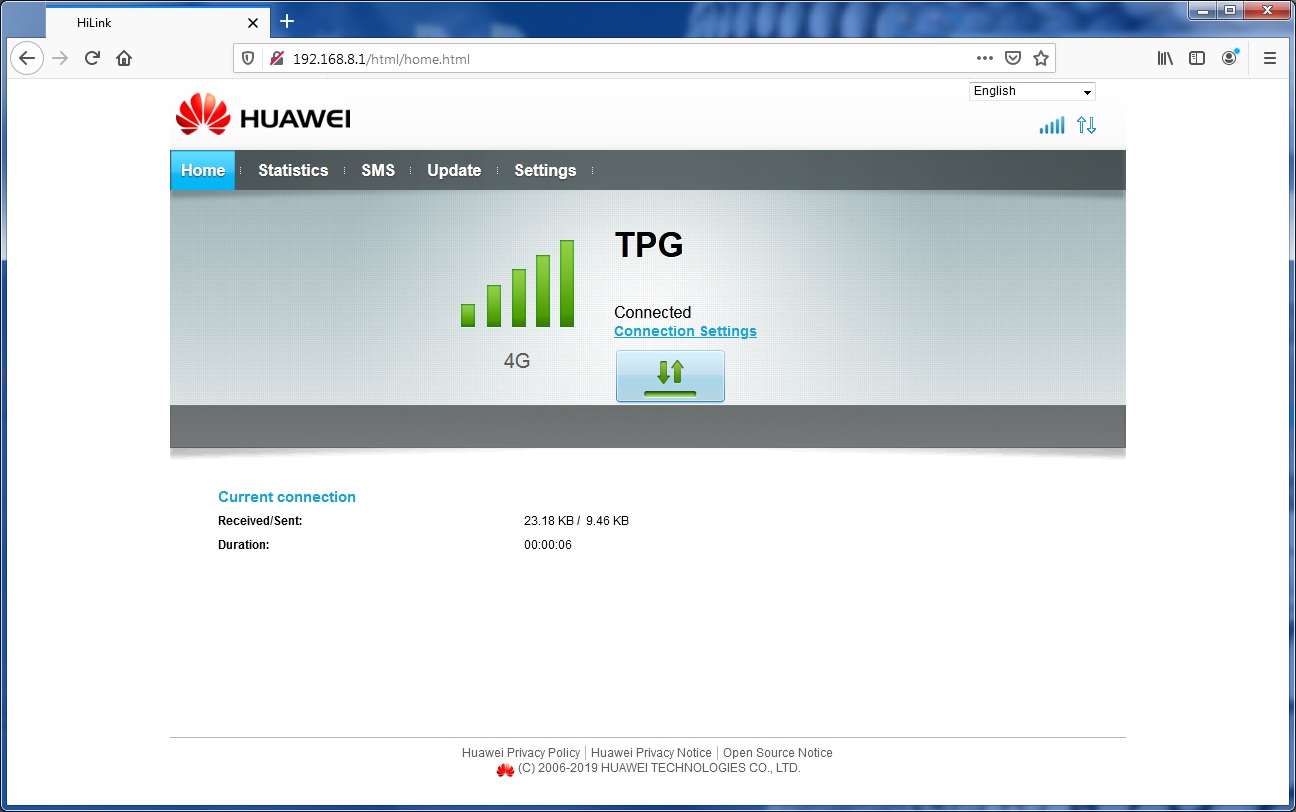Bookmark this page with the star icon
Viewport: 1296px width, 812px height.
(x=1039, y=57)
